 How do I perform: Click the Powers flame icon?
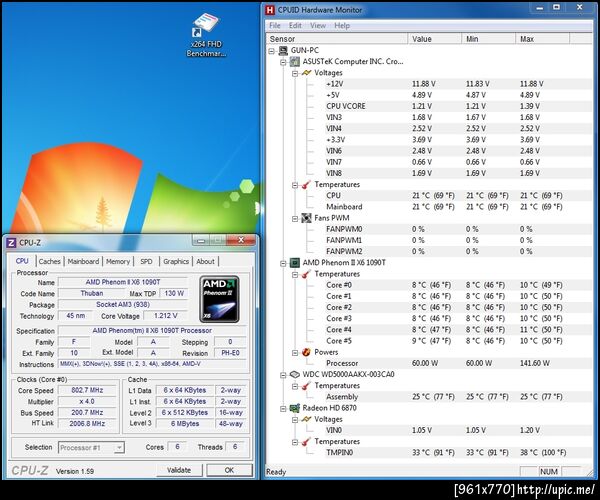click(306, 352)
